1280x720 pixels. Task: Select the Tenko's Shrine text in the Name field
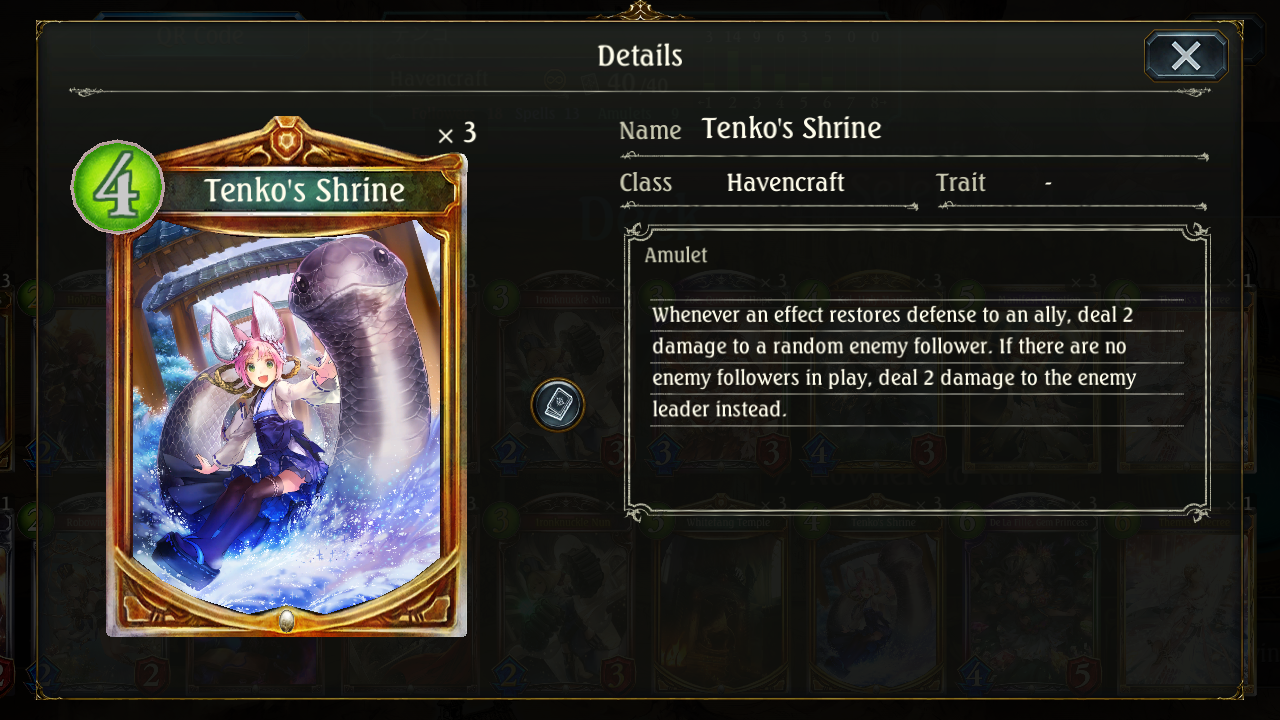pyautogui.click(x=791, y=129)
